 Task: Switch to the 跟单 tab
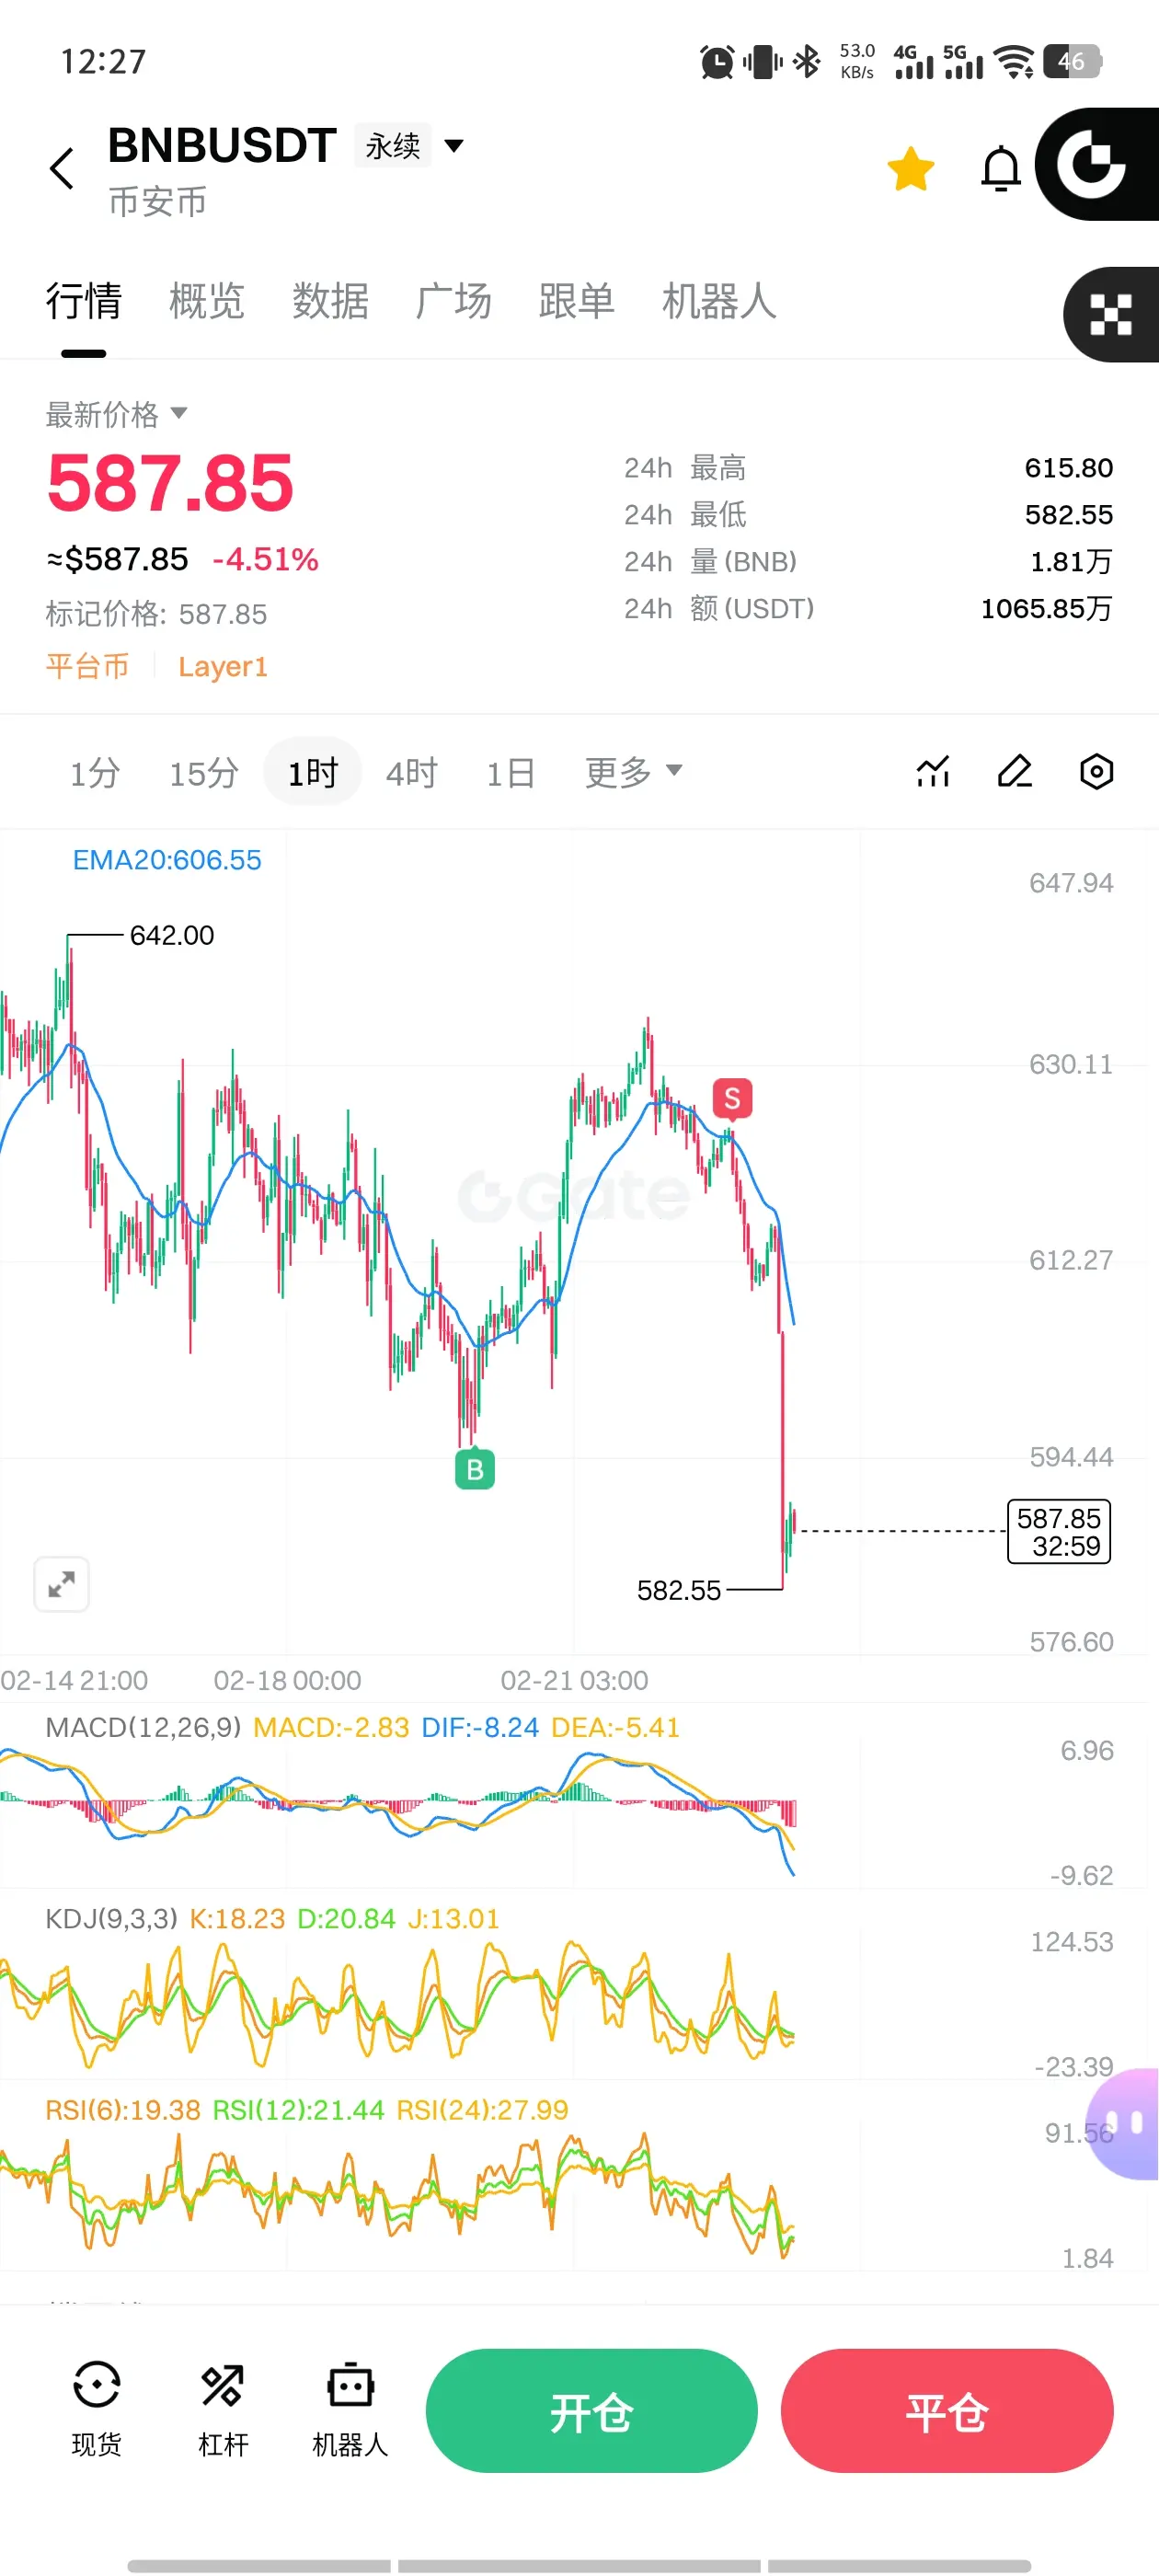(x=576, y=301)
